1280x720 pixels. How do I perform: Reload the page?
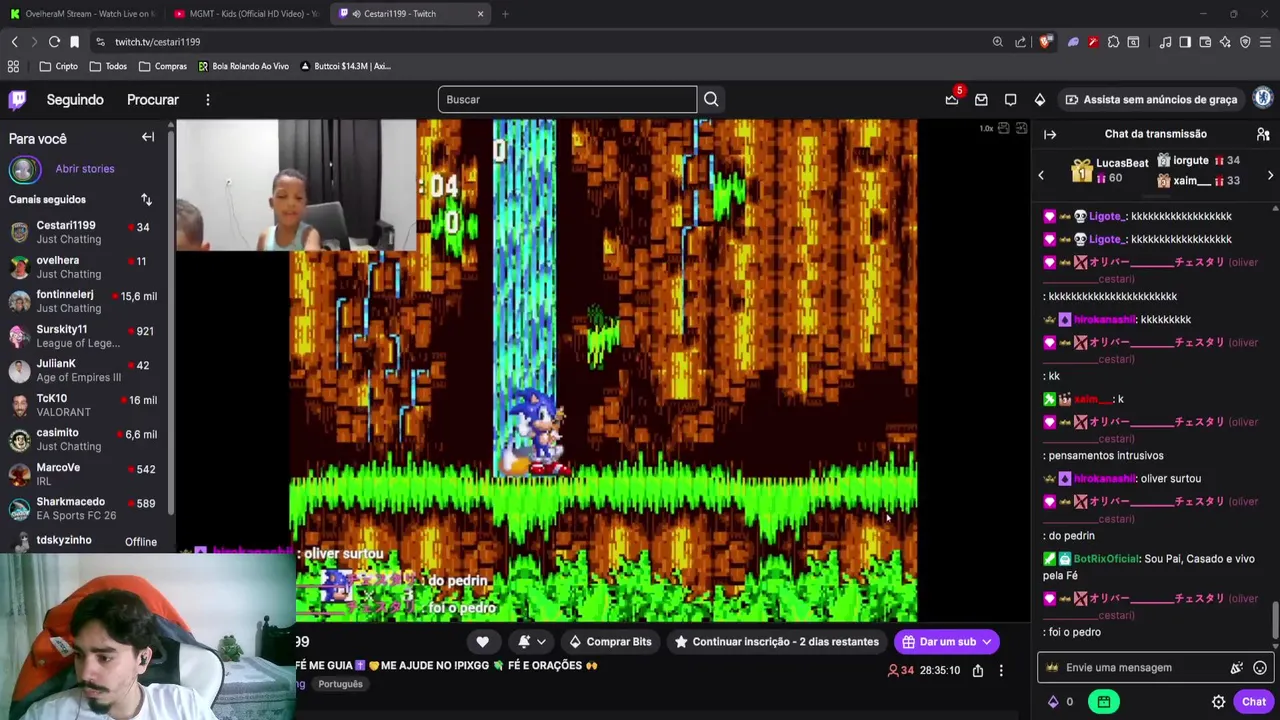[x=54, y=42]
